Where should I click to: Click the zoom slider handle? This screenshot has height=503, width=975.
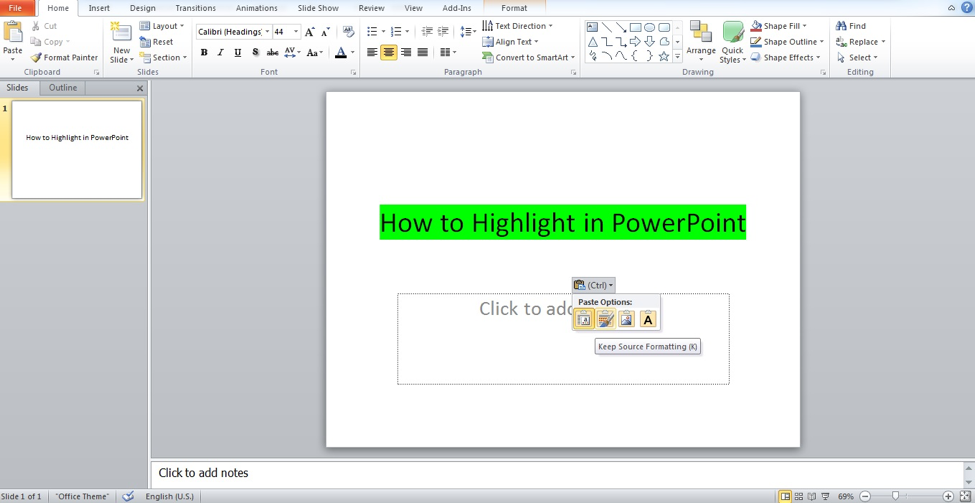(x=896, y=496)
